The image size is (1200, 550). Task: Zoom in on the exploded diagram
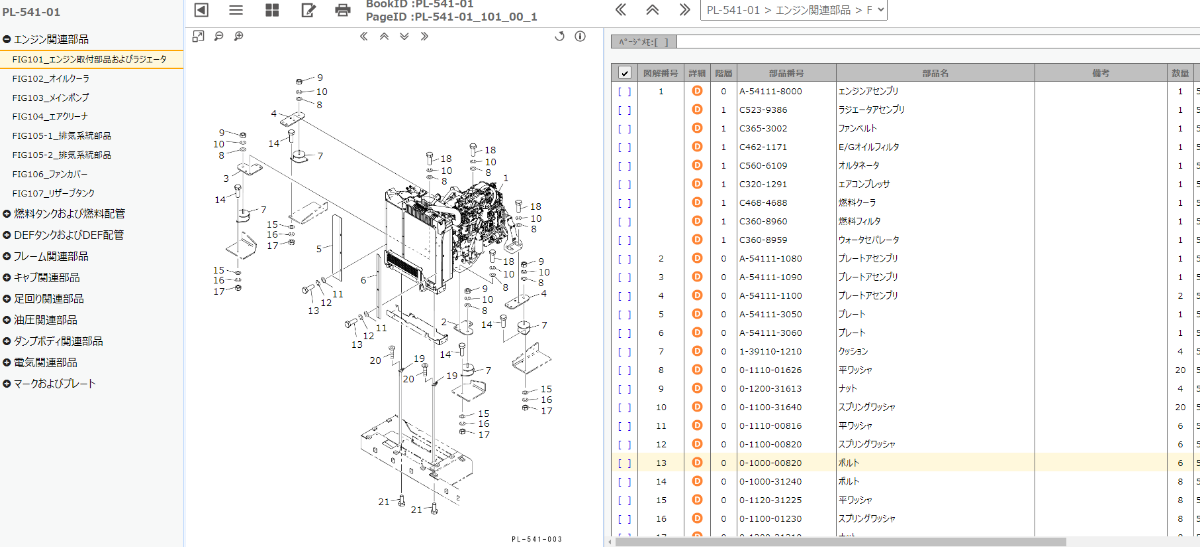pyautogui.click(x=238, y=36)
